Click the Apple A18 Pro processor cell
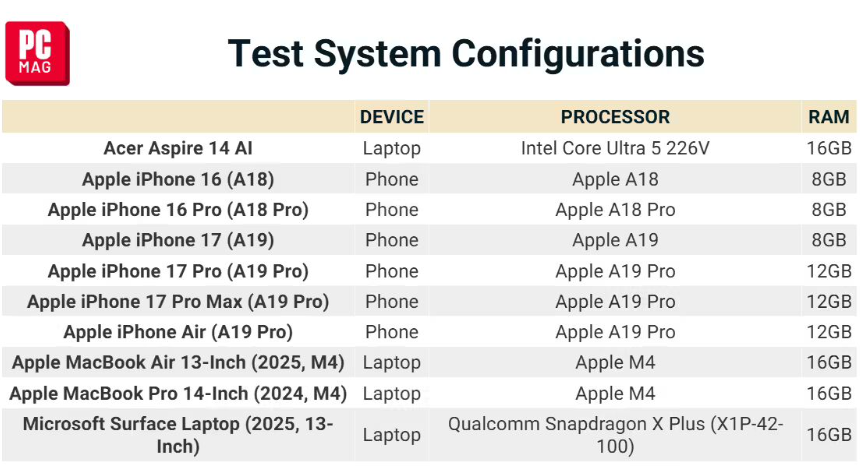Screen dimensions: 860x470 615,210
